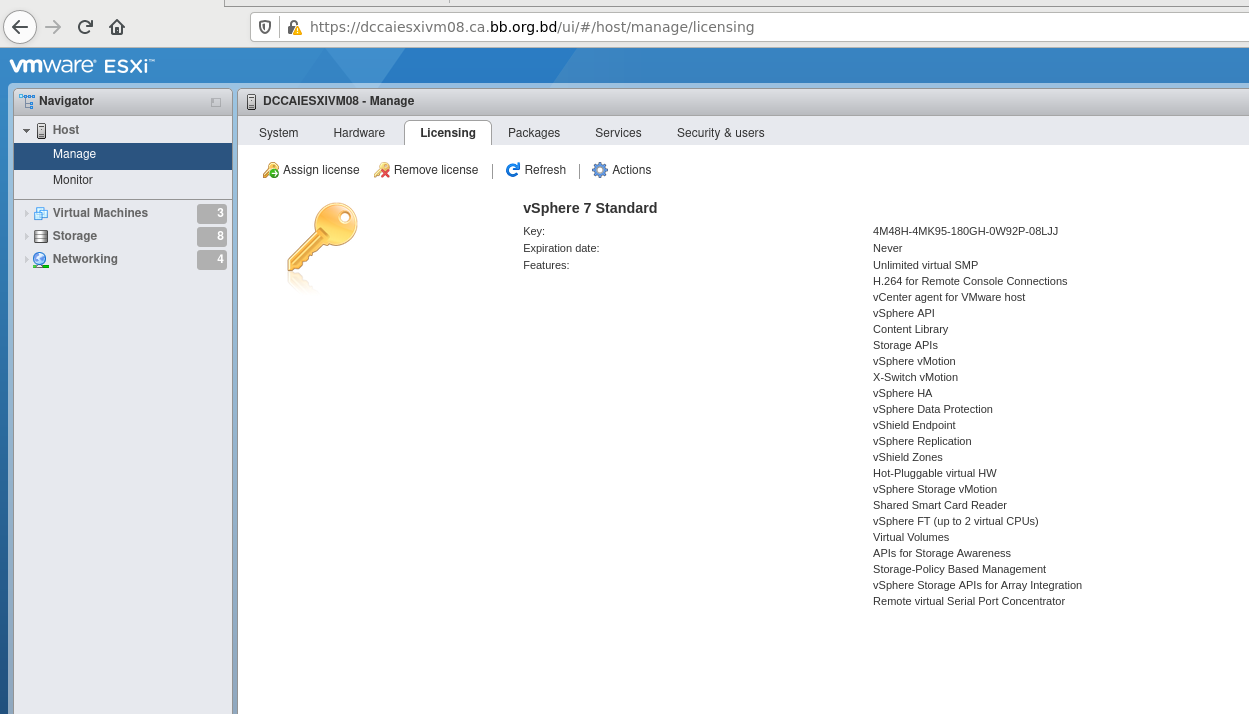Click the Virtual Machines count badge 3
The image size is (1249, 714).
point(212,213)
